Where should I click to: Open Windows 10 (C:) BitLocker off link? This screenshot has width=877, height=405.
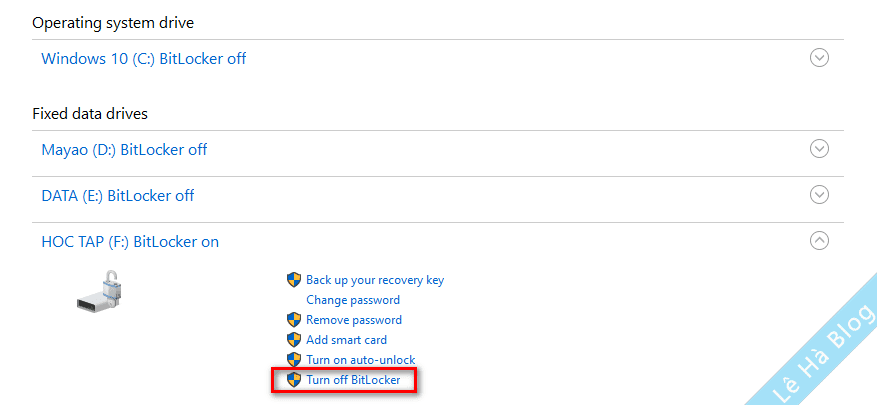143,58
